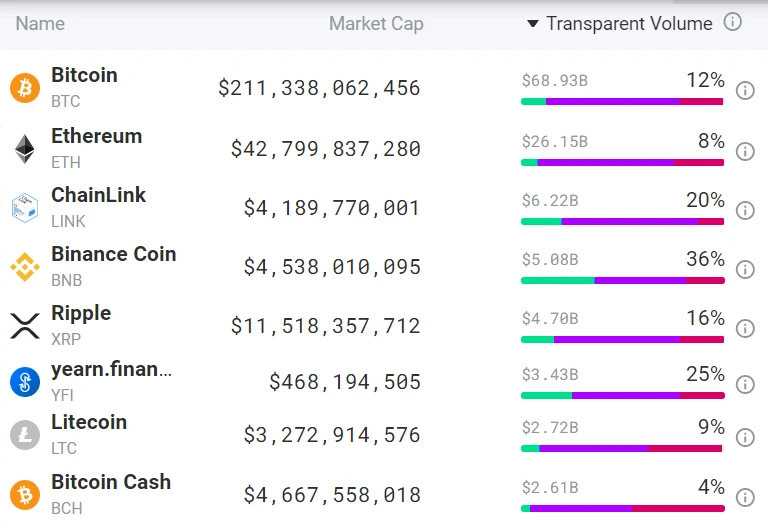Show volume info for Binance Coin row
Image resolution: width=768 pixels, height=532 pixels.
pos(745,270)
